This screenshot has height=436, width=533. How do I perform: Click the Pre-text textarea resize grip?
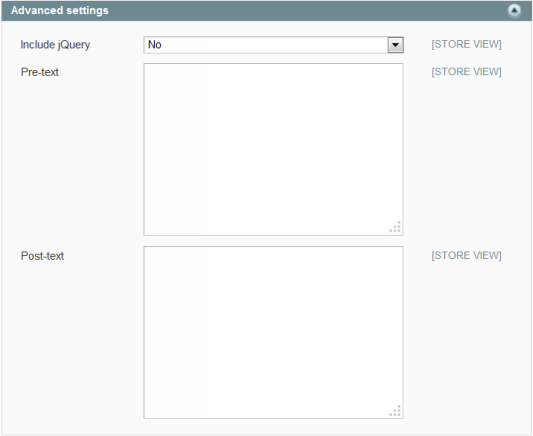[x=395, y=227]
